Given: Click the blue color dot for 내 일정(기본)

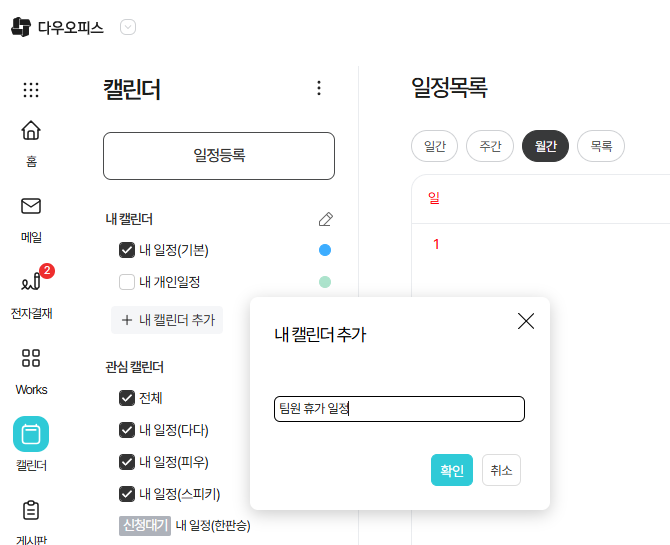Looking at the screenshot, I should [325, 250].
